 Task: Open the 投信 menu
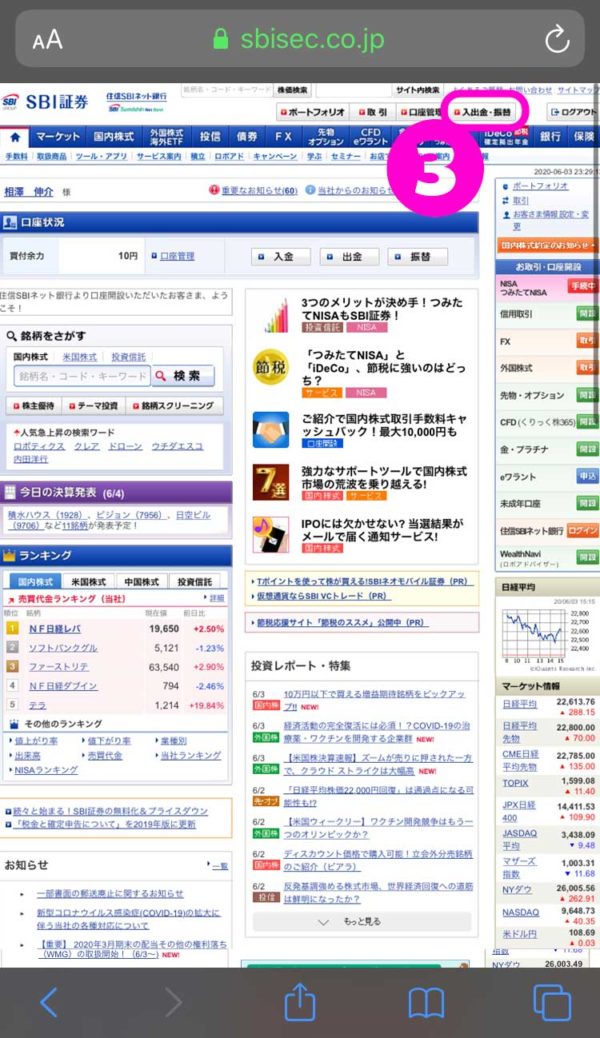pyautogui.click(x=210, y=137)
